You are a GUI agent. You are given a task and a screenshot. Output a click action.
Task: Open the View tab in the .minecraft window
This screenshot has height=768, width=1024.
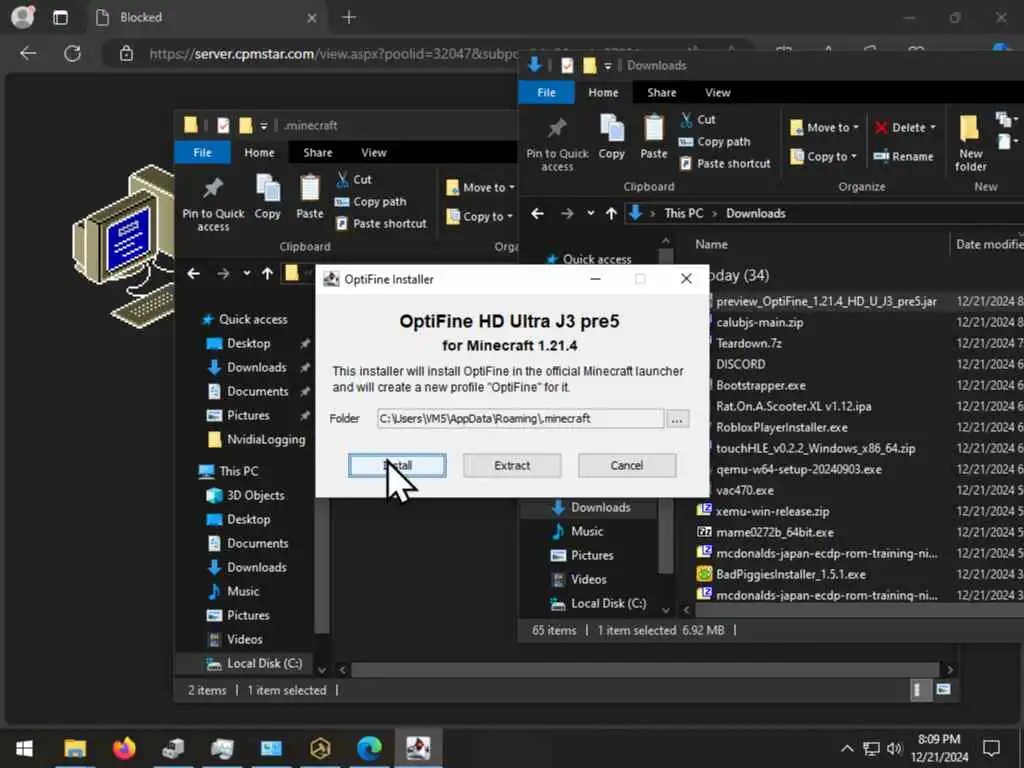click(374, 153)
